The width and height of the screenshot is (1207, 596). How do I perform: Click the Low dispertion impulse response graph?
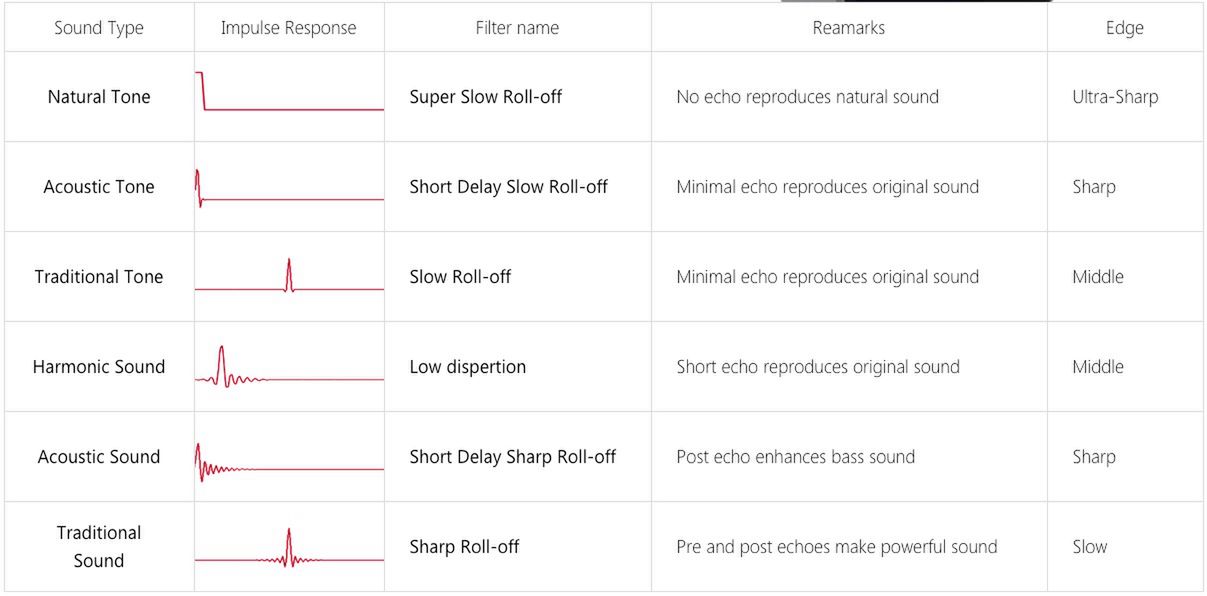click(289, 367)
